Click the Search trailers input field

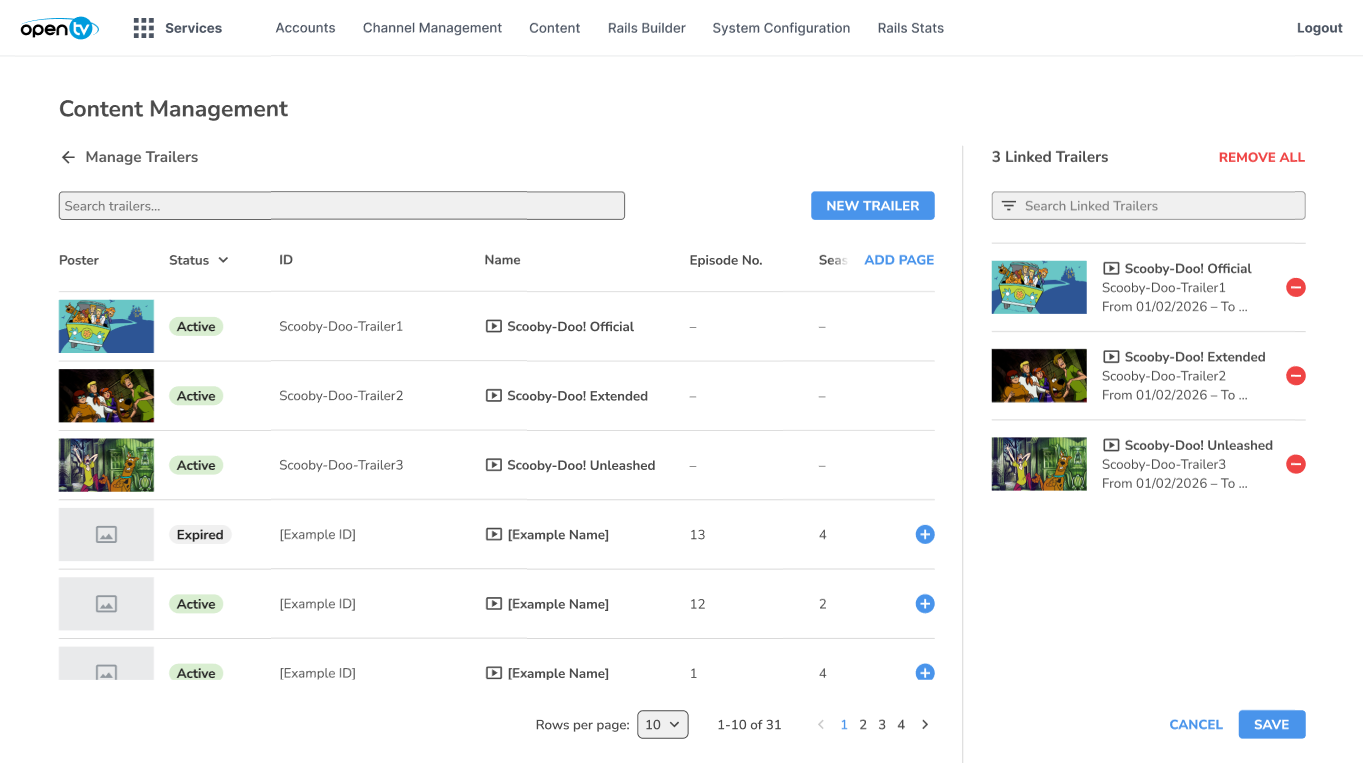342,206
